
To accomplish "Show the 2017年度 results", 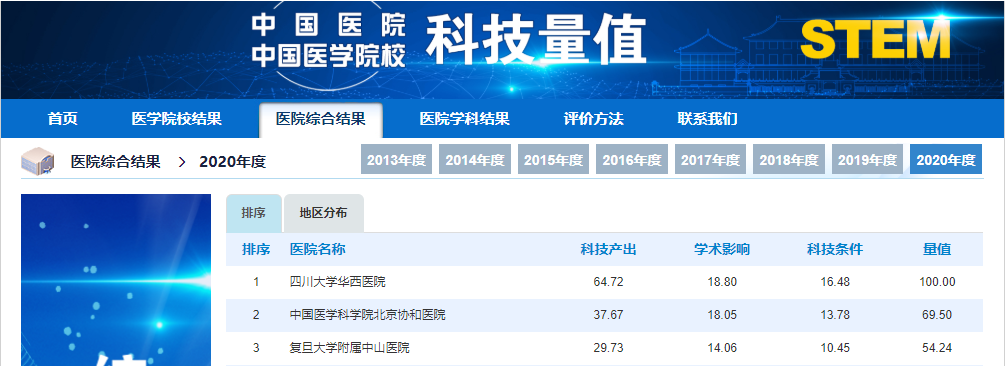I will click(710, 160).
